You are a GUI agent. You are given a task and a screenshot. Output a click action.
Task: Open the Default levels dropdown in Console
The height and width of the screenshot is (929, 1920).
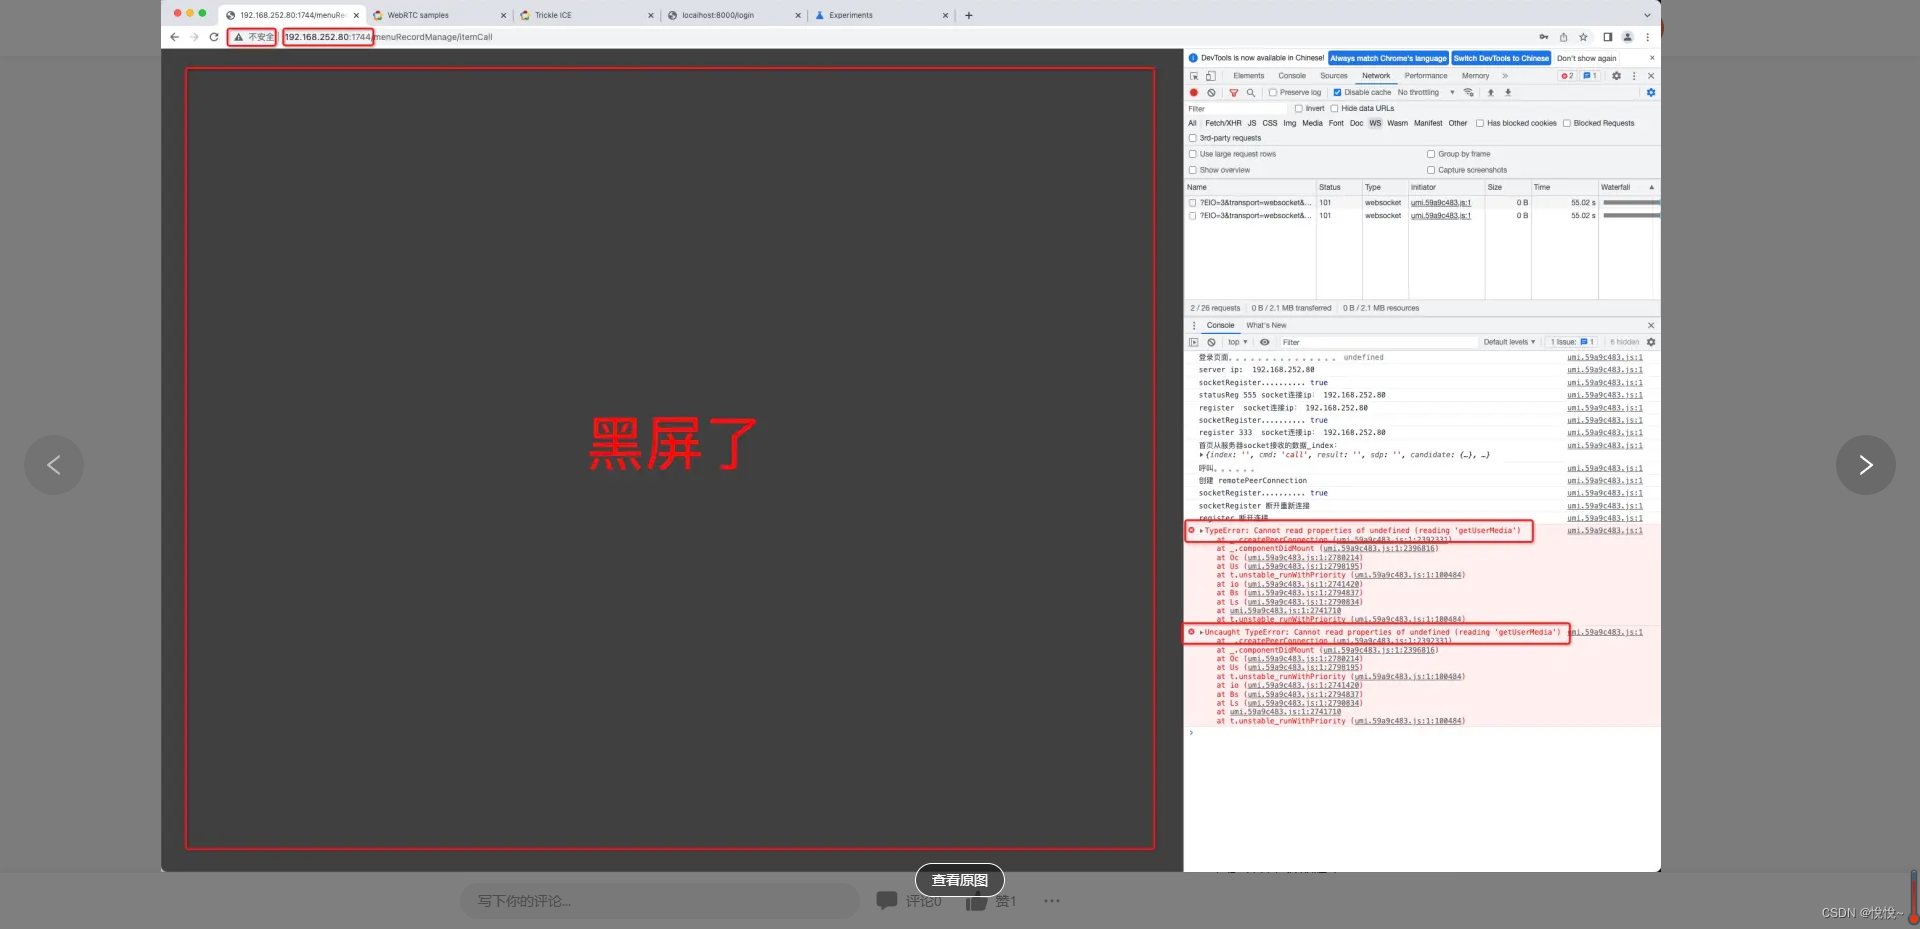(1509, 342)
